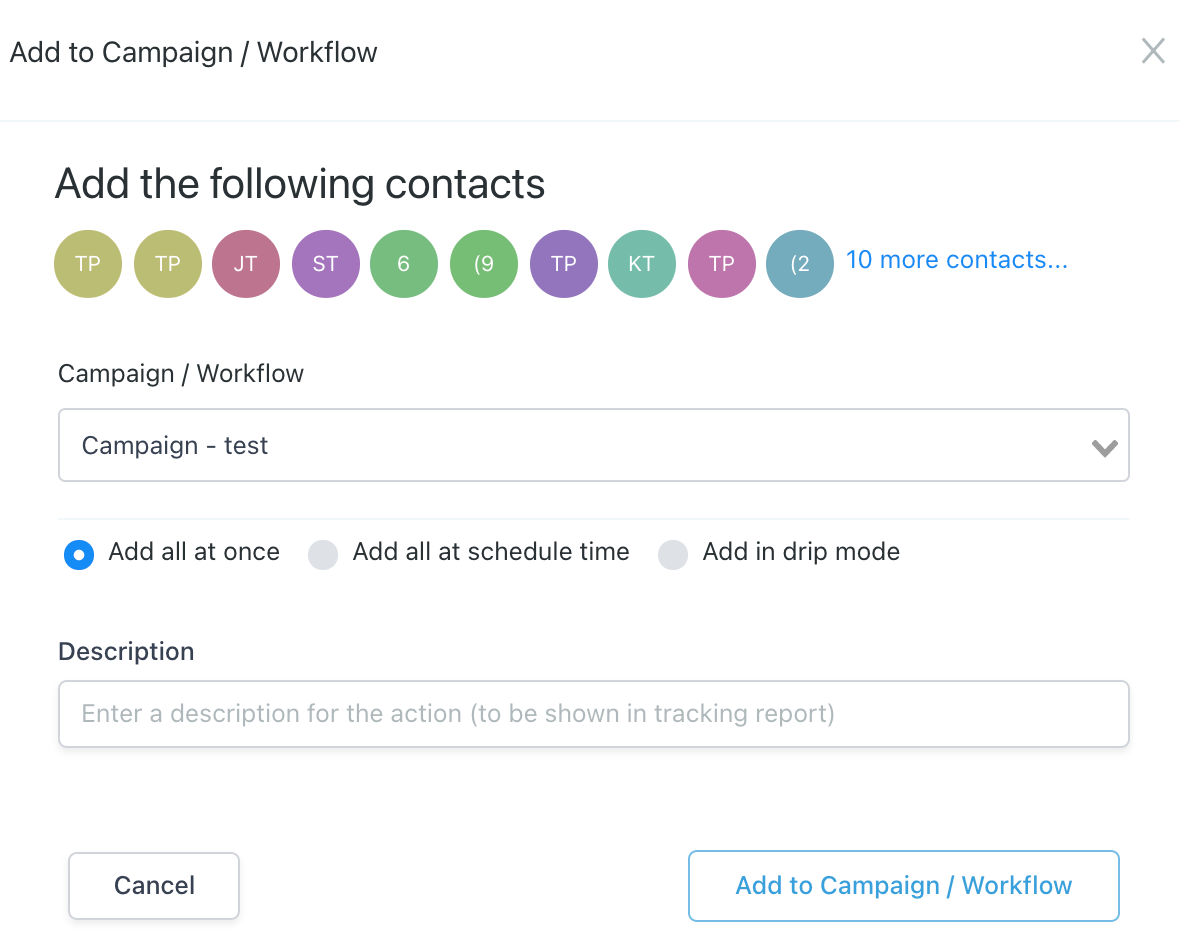1180x950 pixels.
Task: Enable "Add in drip mode" option
Action: (673, 554)
